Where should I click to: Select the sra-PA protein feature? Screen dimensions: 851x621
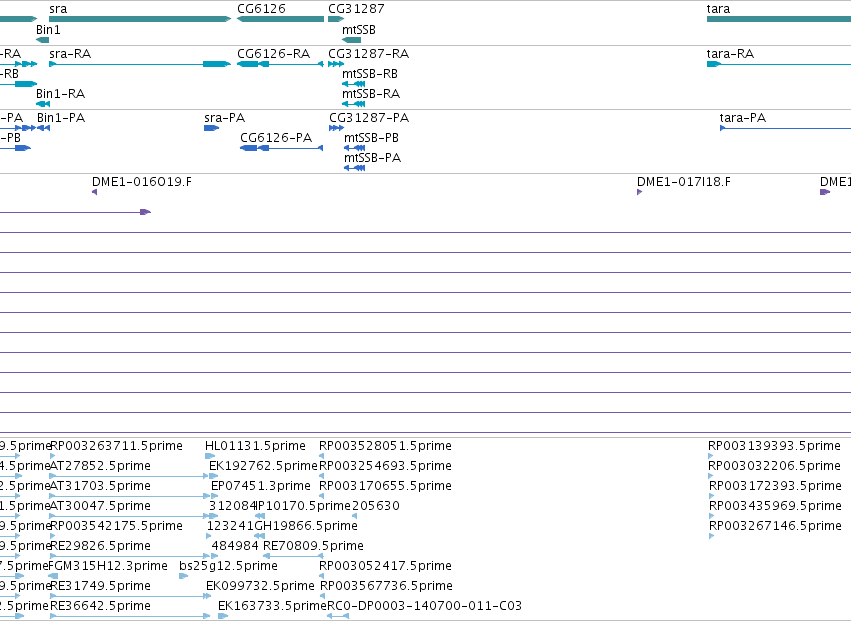coord(212,128)
